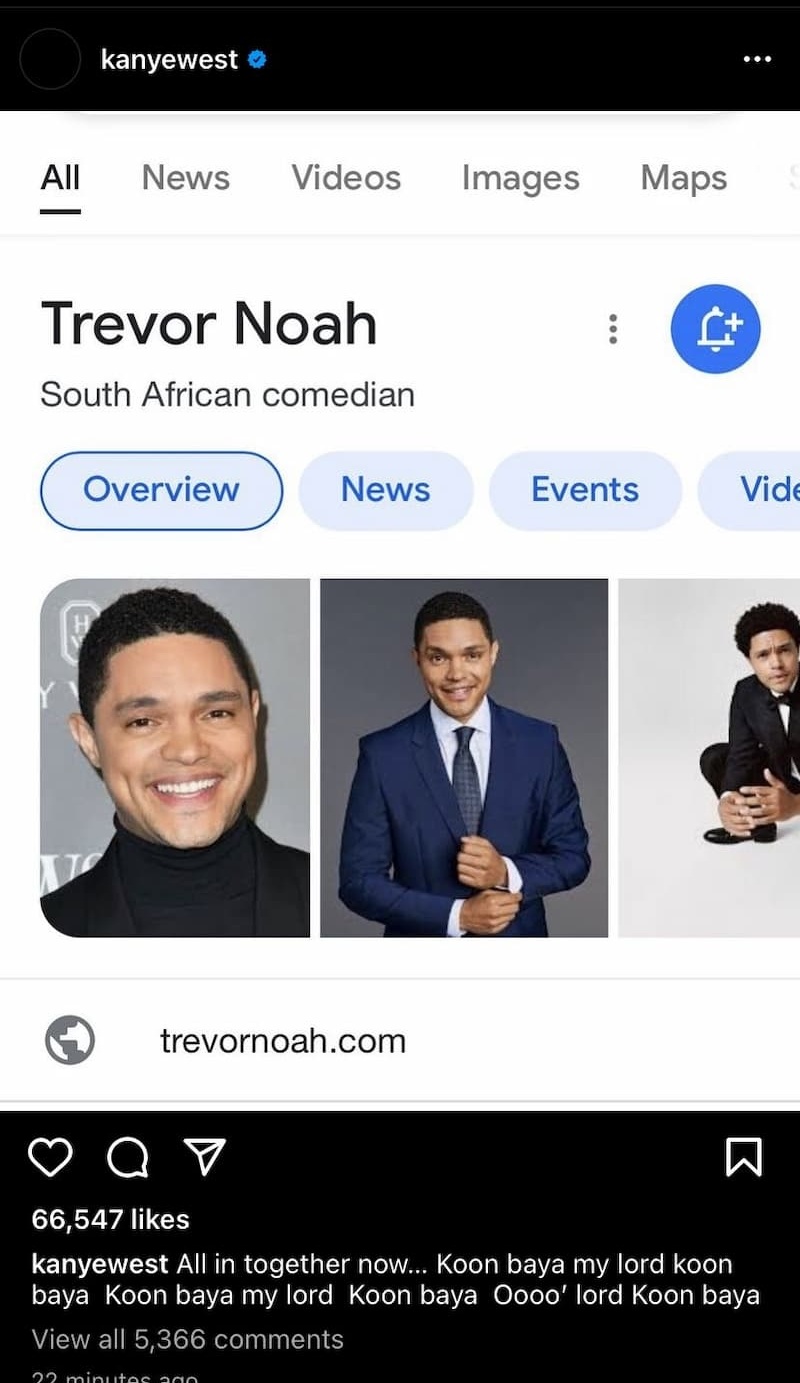The width and height of the screenshot is (800, 1383).
Task: Switch to the News search tab
Action: (185, 178)
